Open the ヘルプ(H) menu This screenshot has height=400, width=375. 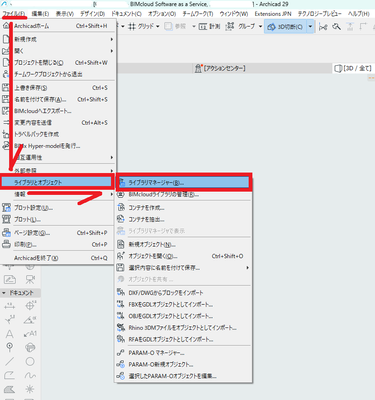point(359,14)
